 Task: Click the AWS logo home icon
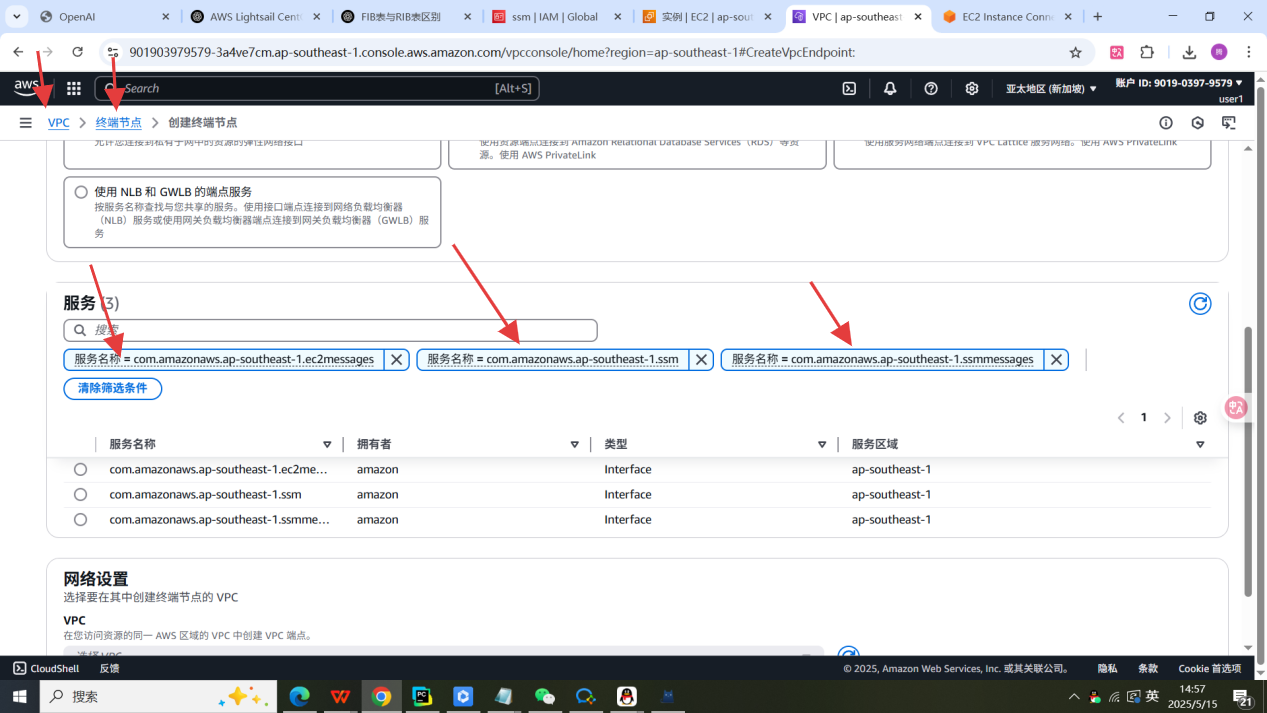27,88
